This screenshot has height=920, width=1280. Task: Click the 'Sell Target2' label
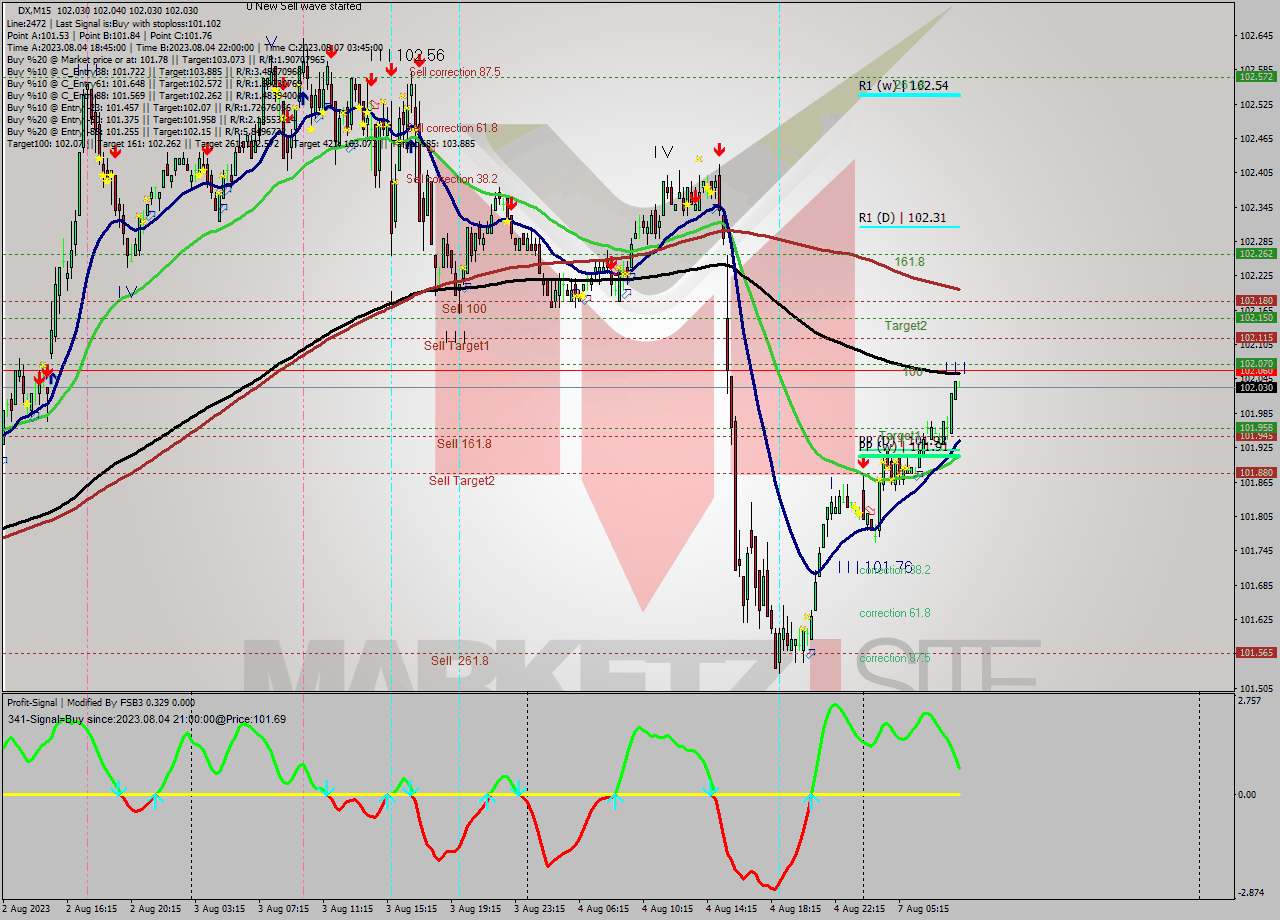pos(462,481)
